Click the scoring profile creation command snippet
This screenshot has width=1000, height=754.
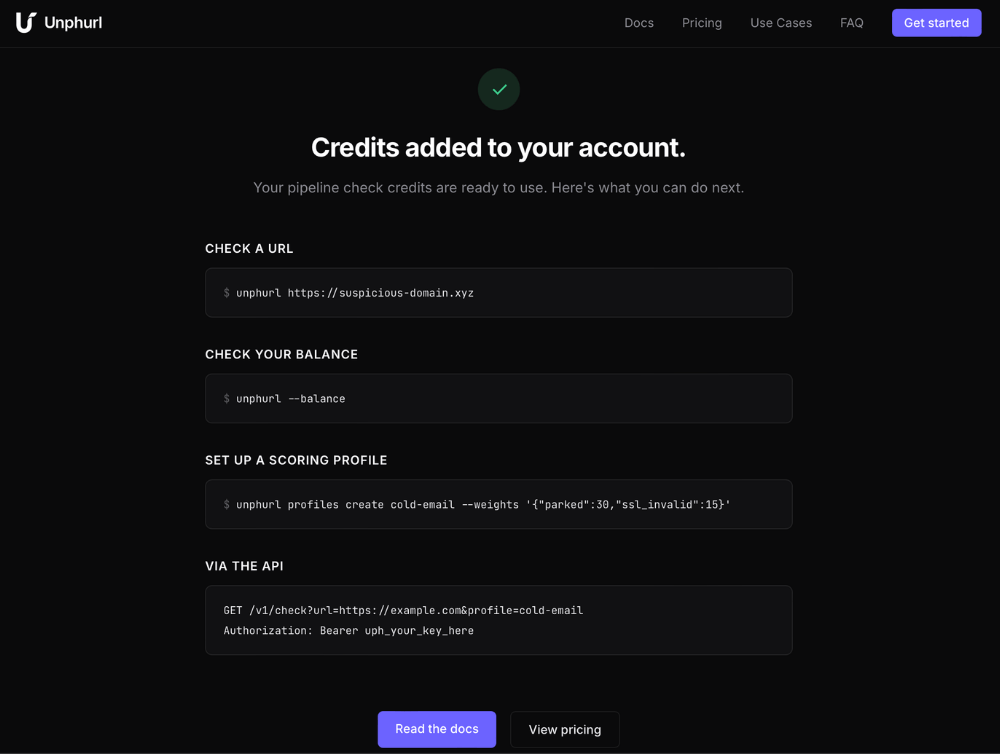coord(498,504)
